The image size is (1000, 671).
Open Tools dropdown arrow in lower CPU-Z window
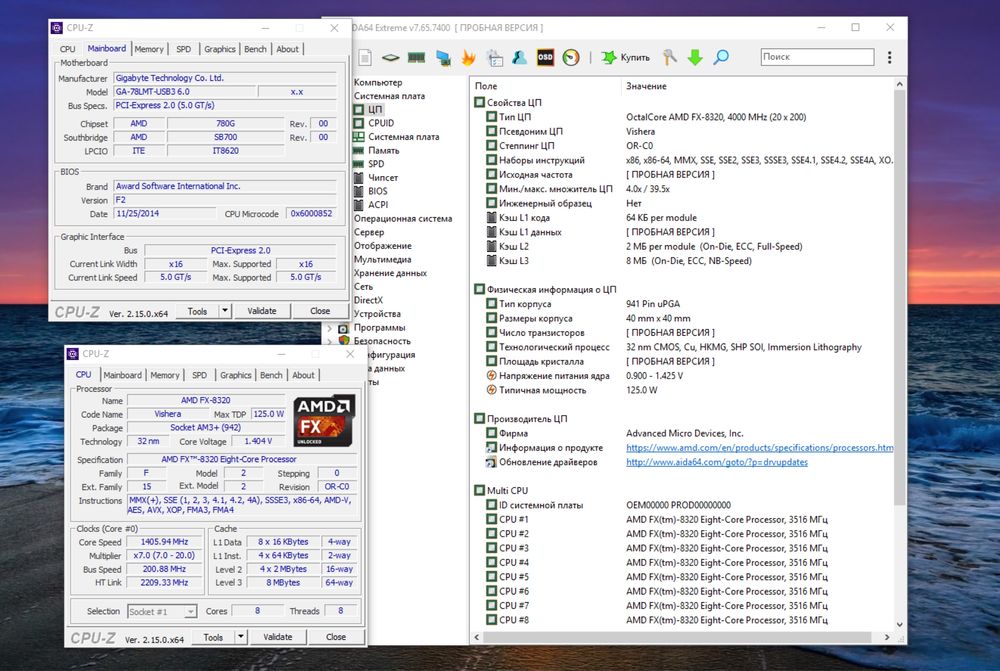[240, 637]
